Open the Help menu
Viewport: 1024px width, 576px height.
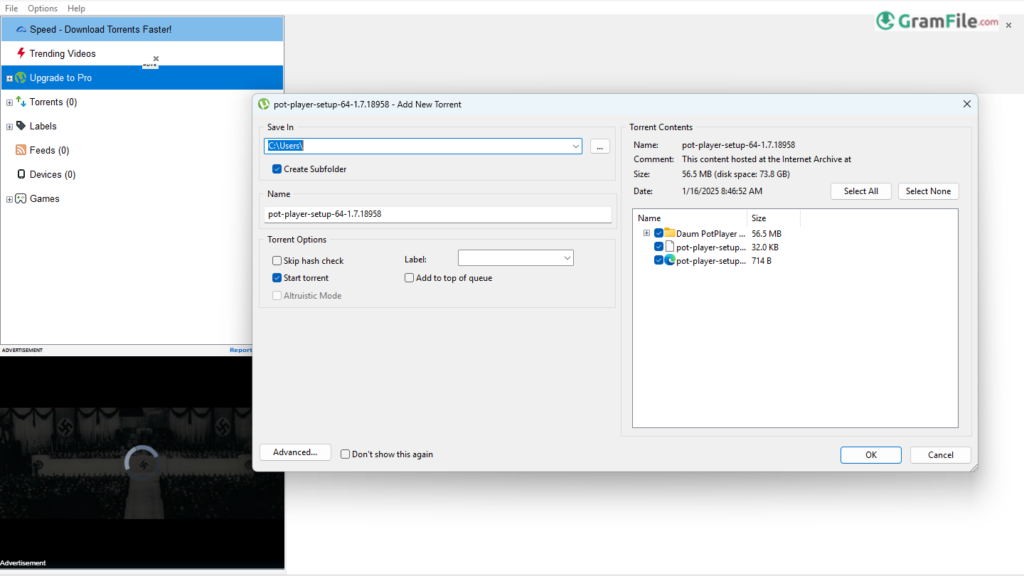[x=76, y=8]
